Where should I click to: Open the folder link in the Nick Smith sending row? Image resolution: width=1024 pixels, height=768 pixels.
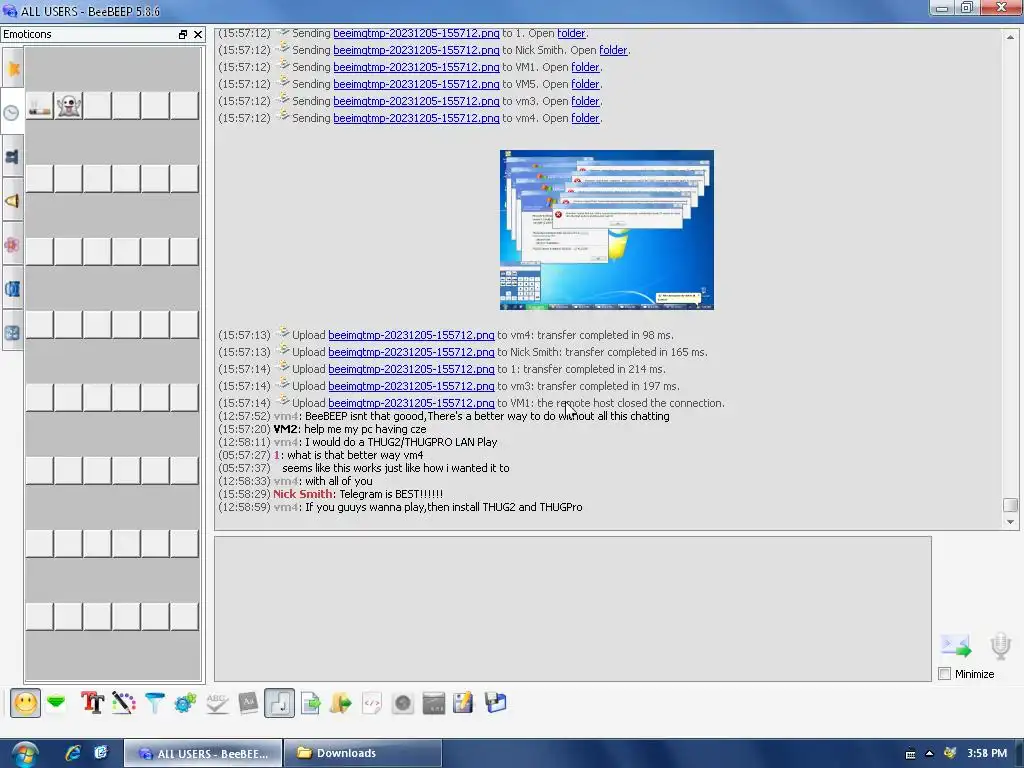(x=613, y=50)
